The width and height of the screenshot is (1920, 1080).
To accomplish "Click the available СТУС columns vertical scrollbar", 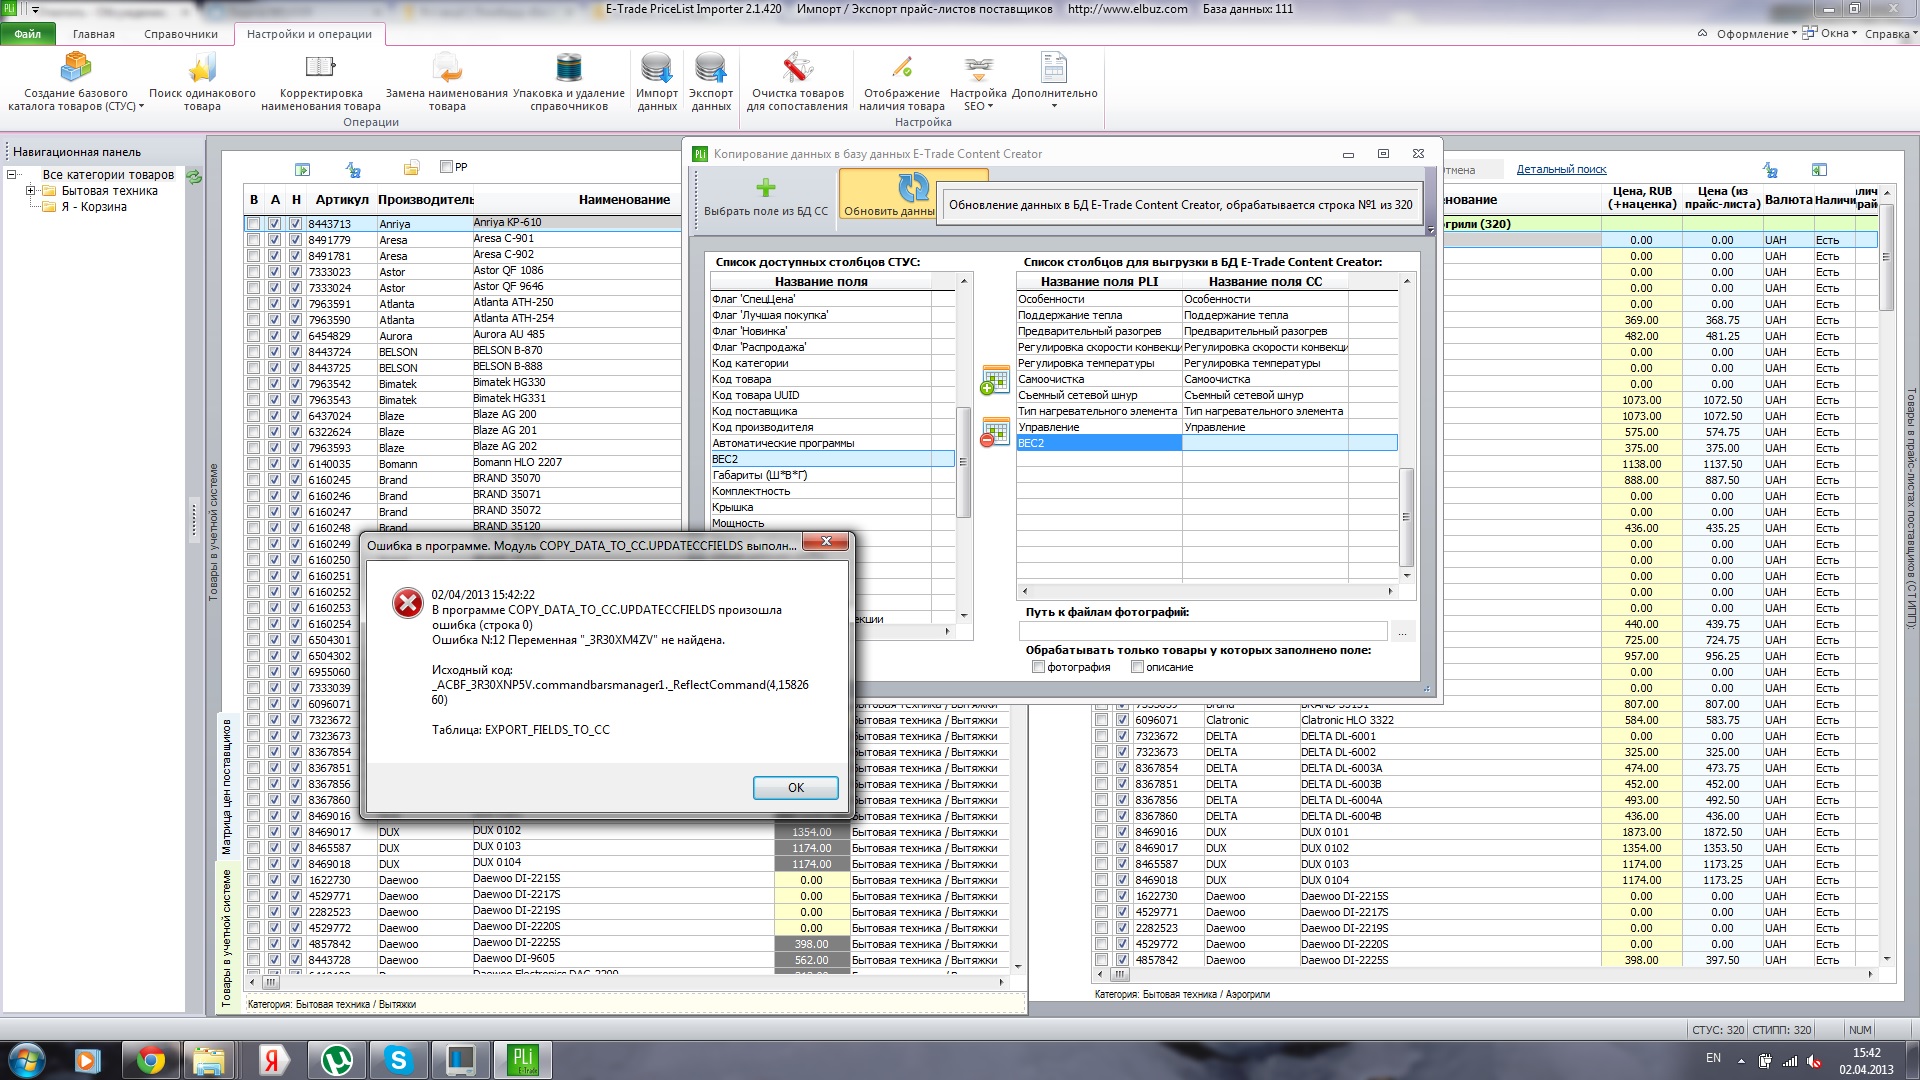I will (964, 448).
